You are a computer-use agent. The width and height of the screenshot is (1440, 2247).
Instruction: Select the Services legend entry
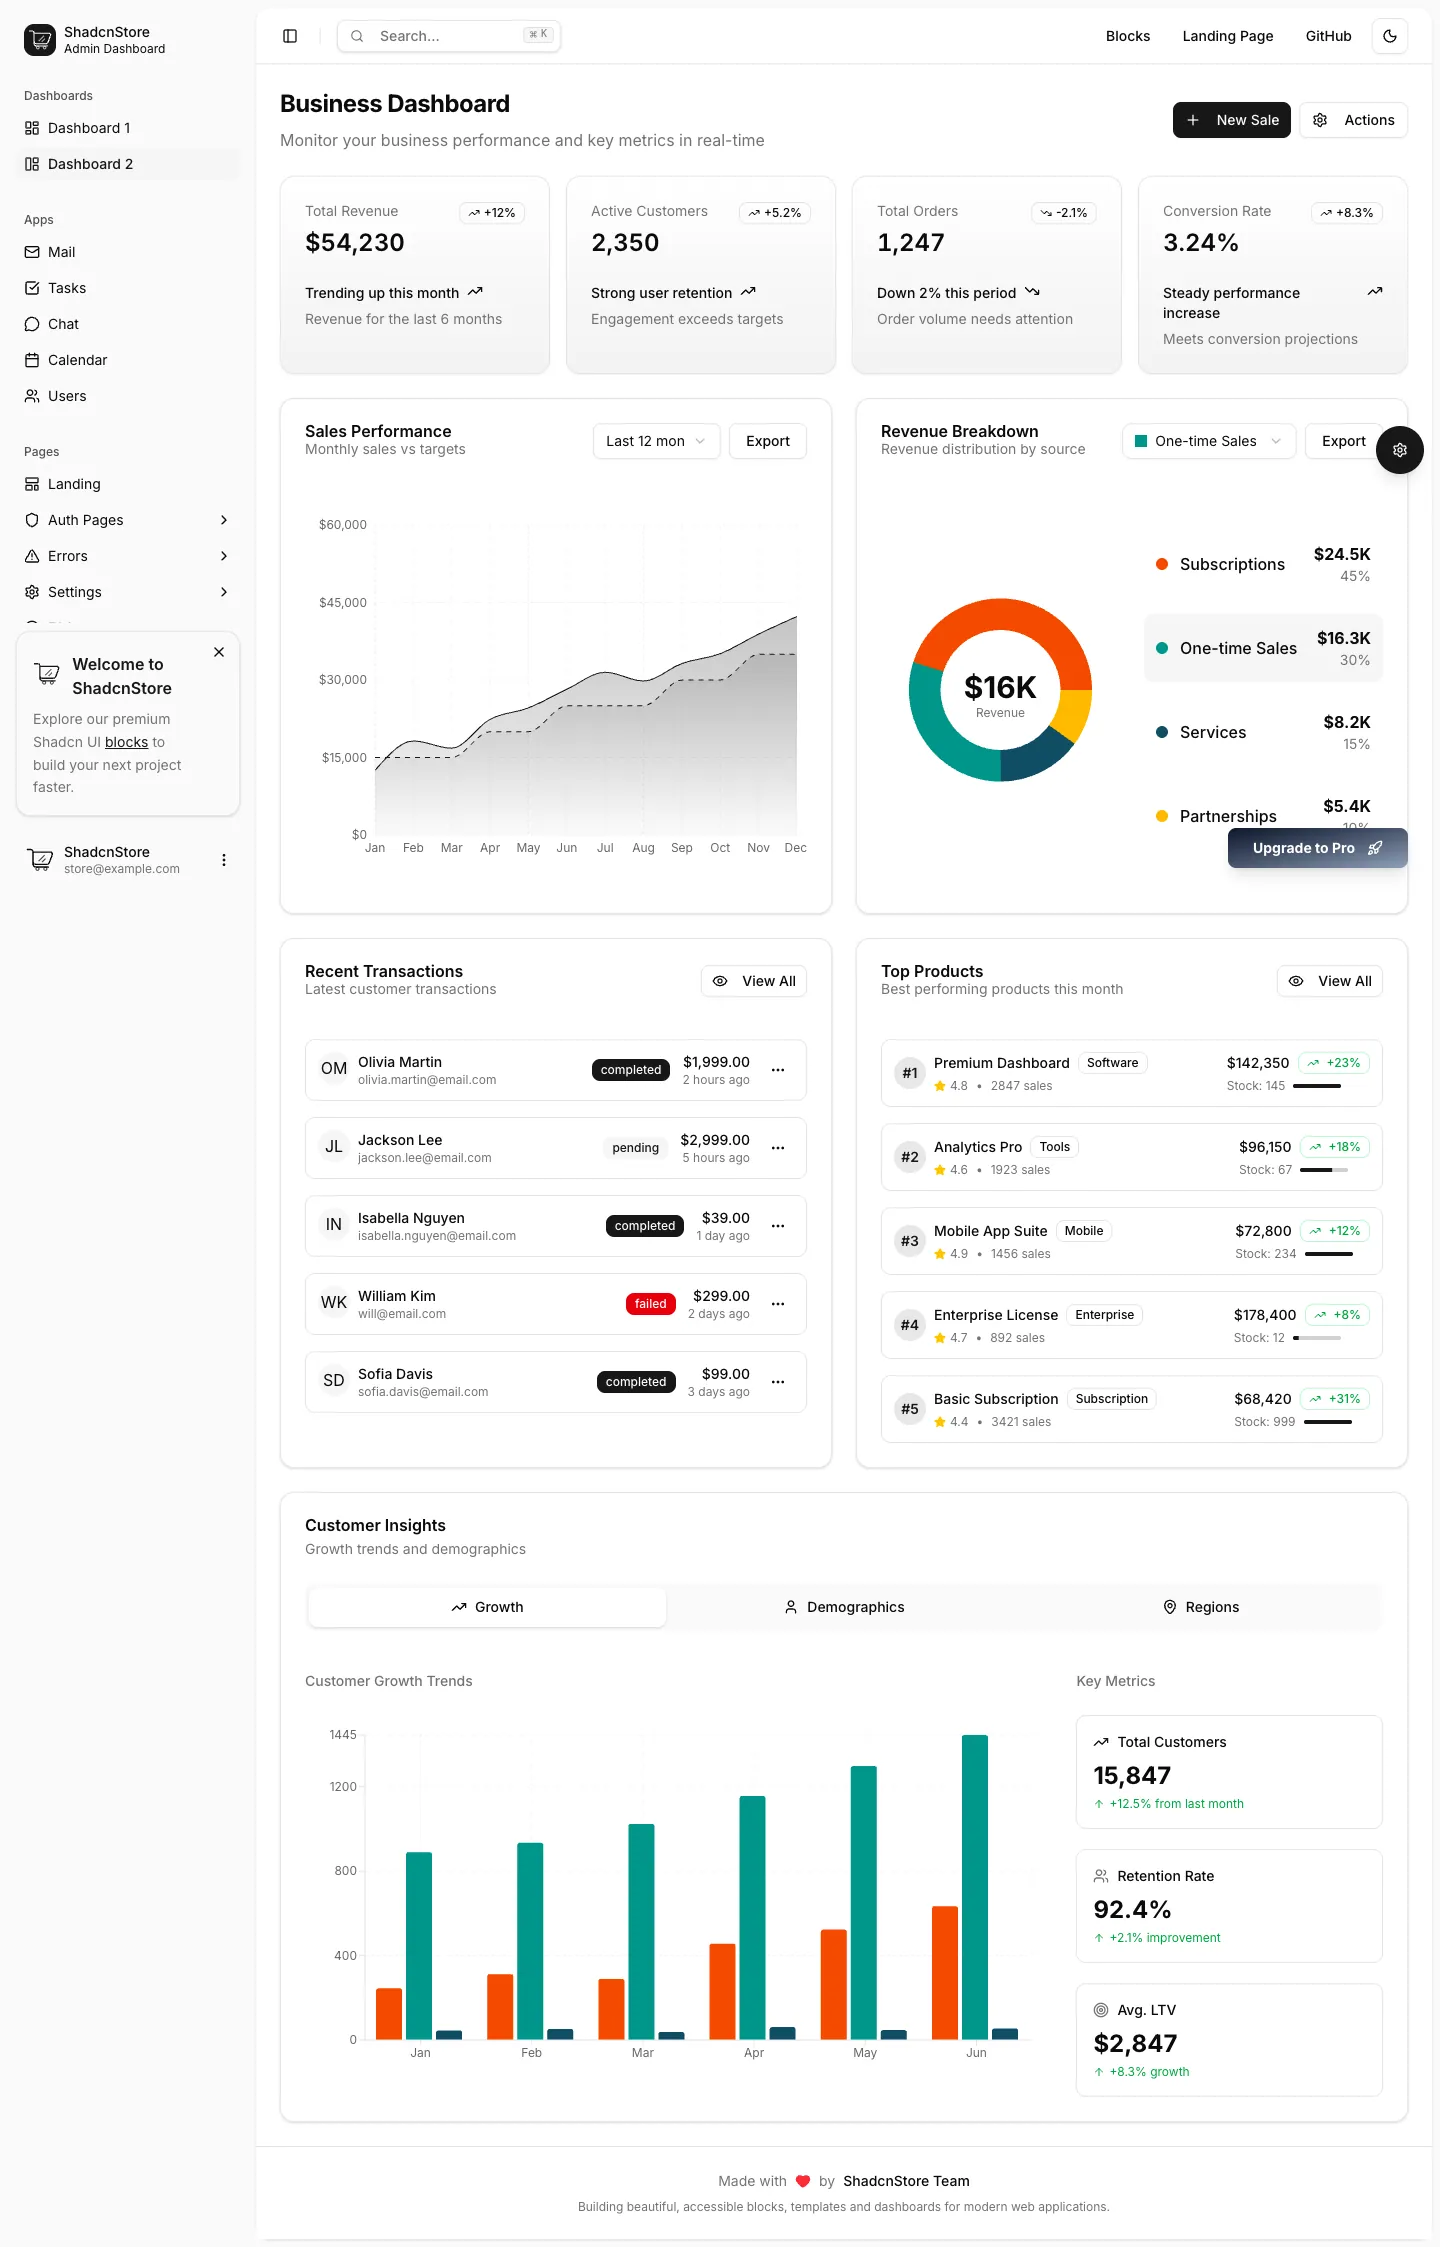pos(1264,732)
